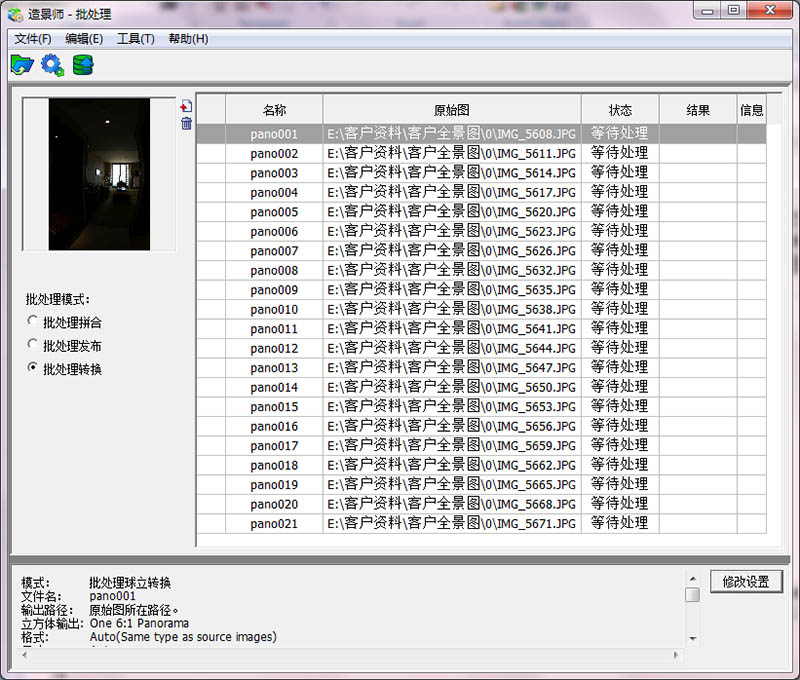Select the pano017 row name
Viewport: 800px width, 680px height.
[274, 446]
